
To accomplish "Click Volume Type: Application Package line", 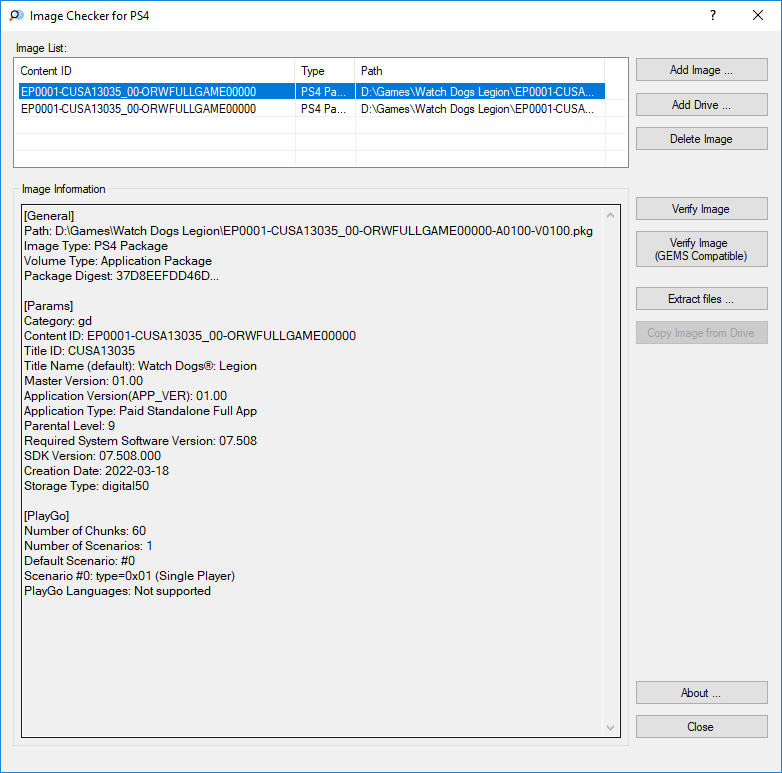I will coord(118,261).
